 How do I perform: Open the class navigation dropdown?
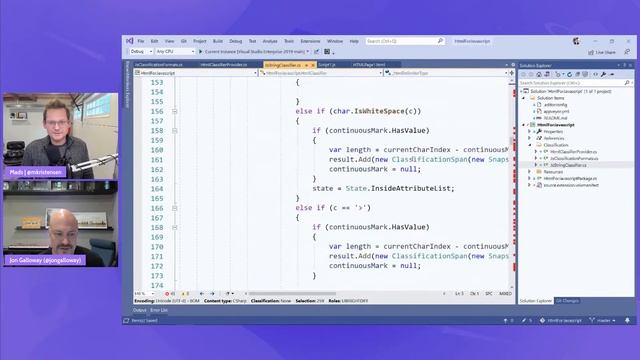click(321, 73)
